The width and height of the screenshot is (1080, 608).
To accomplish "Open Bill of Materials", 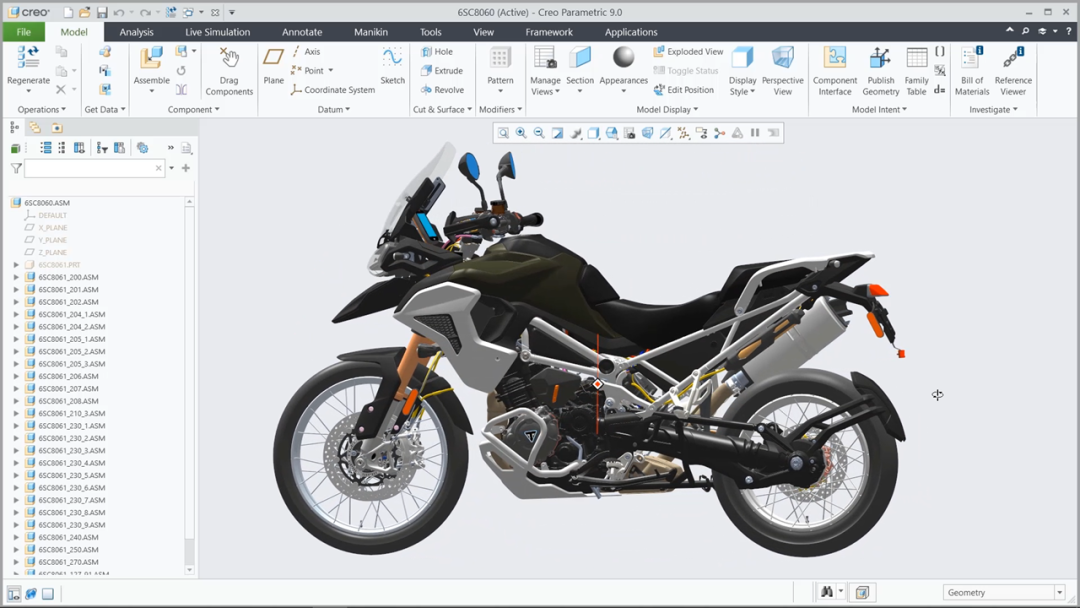I will [x=972, y=70].
